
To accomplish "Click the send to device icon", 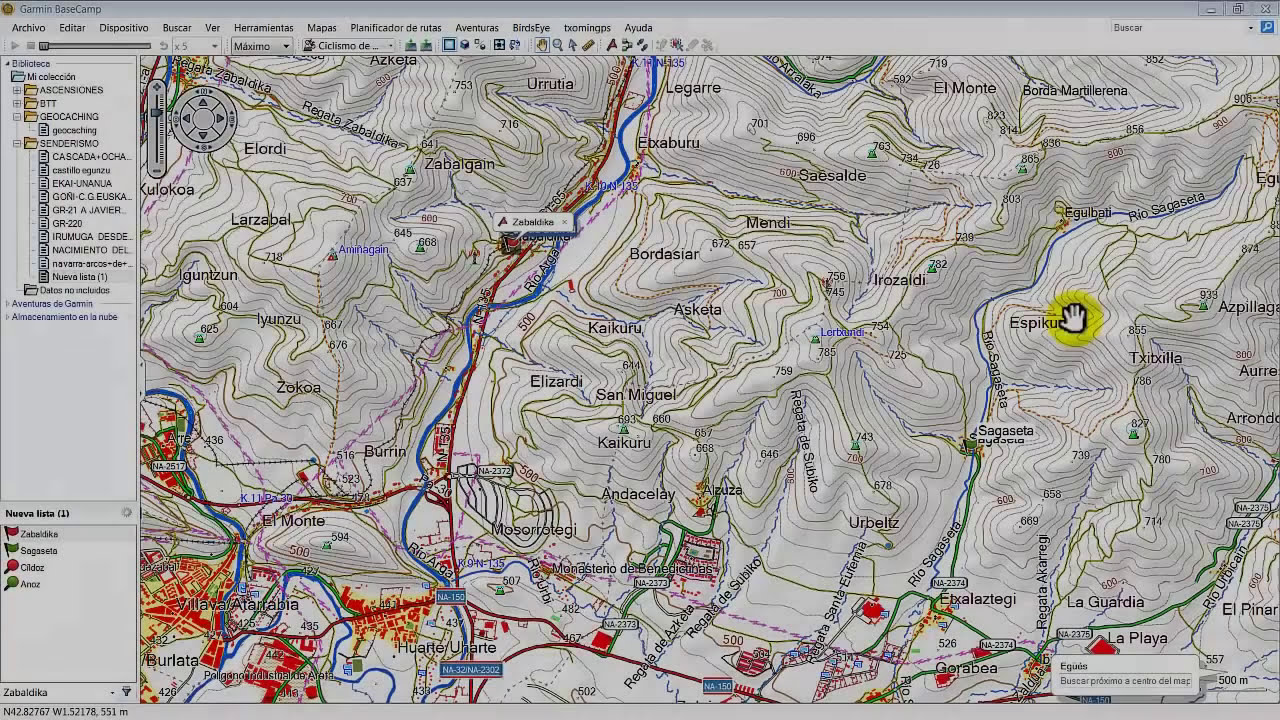I will coord(410,46).
